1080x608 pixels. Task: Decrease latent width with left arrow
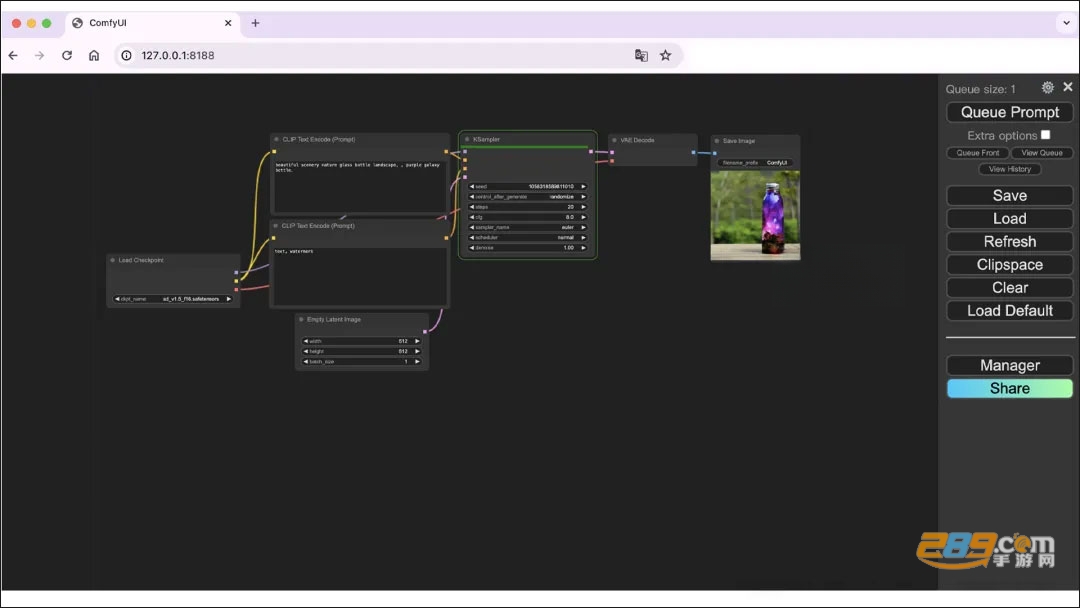(306, 341)
